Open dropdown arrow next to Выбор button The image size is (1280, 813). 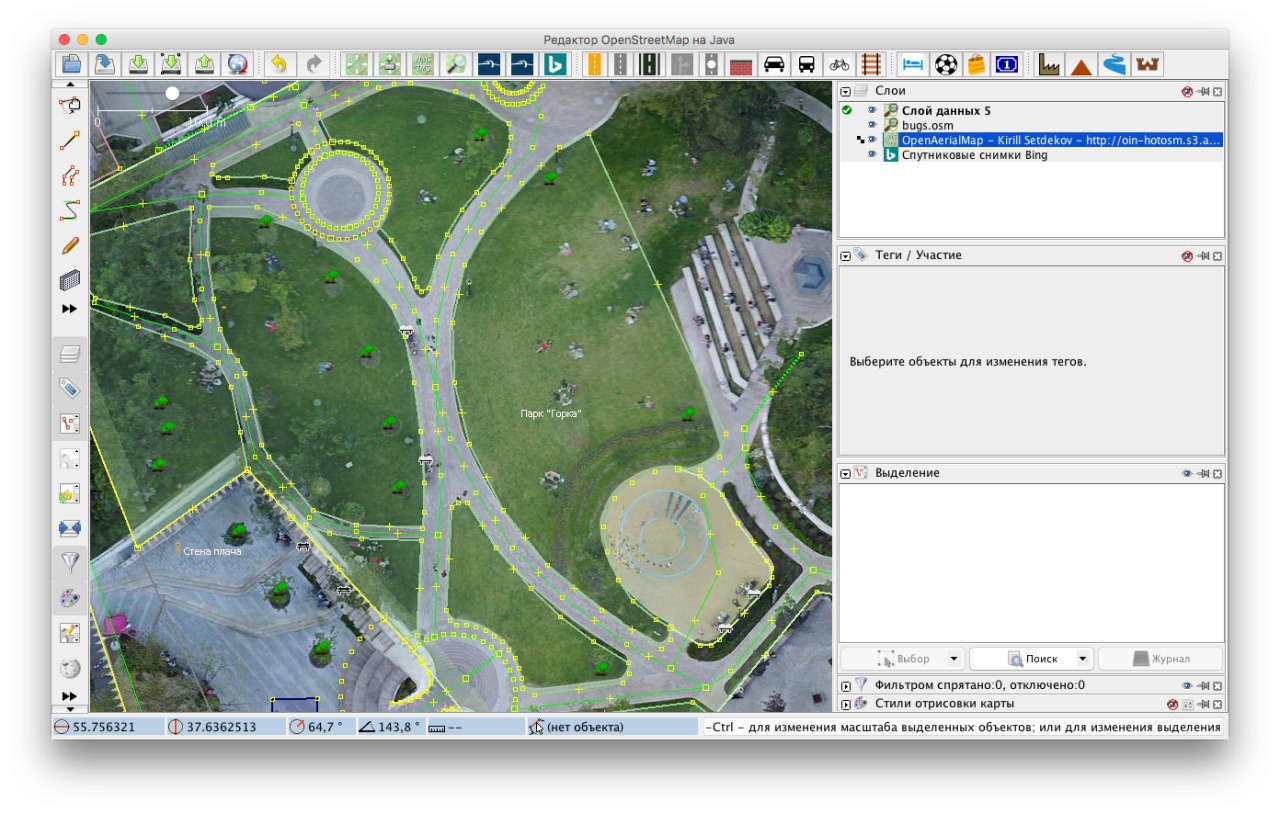coord(953,659)
